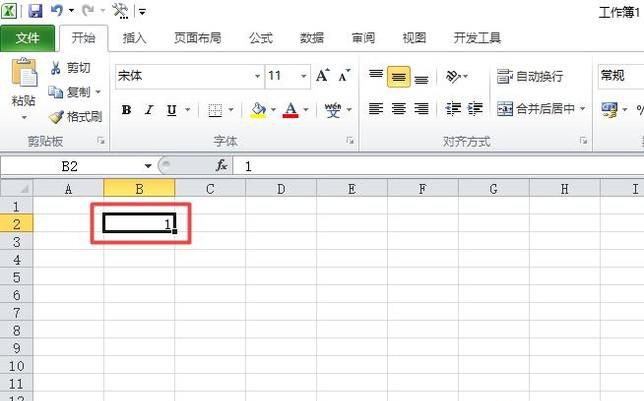Click the name box showing B2
The image size is (644, 401).
coord(70,166)
